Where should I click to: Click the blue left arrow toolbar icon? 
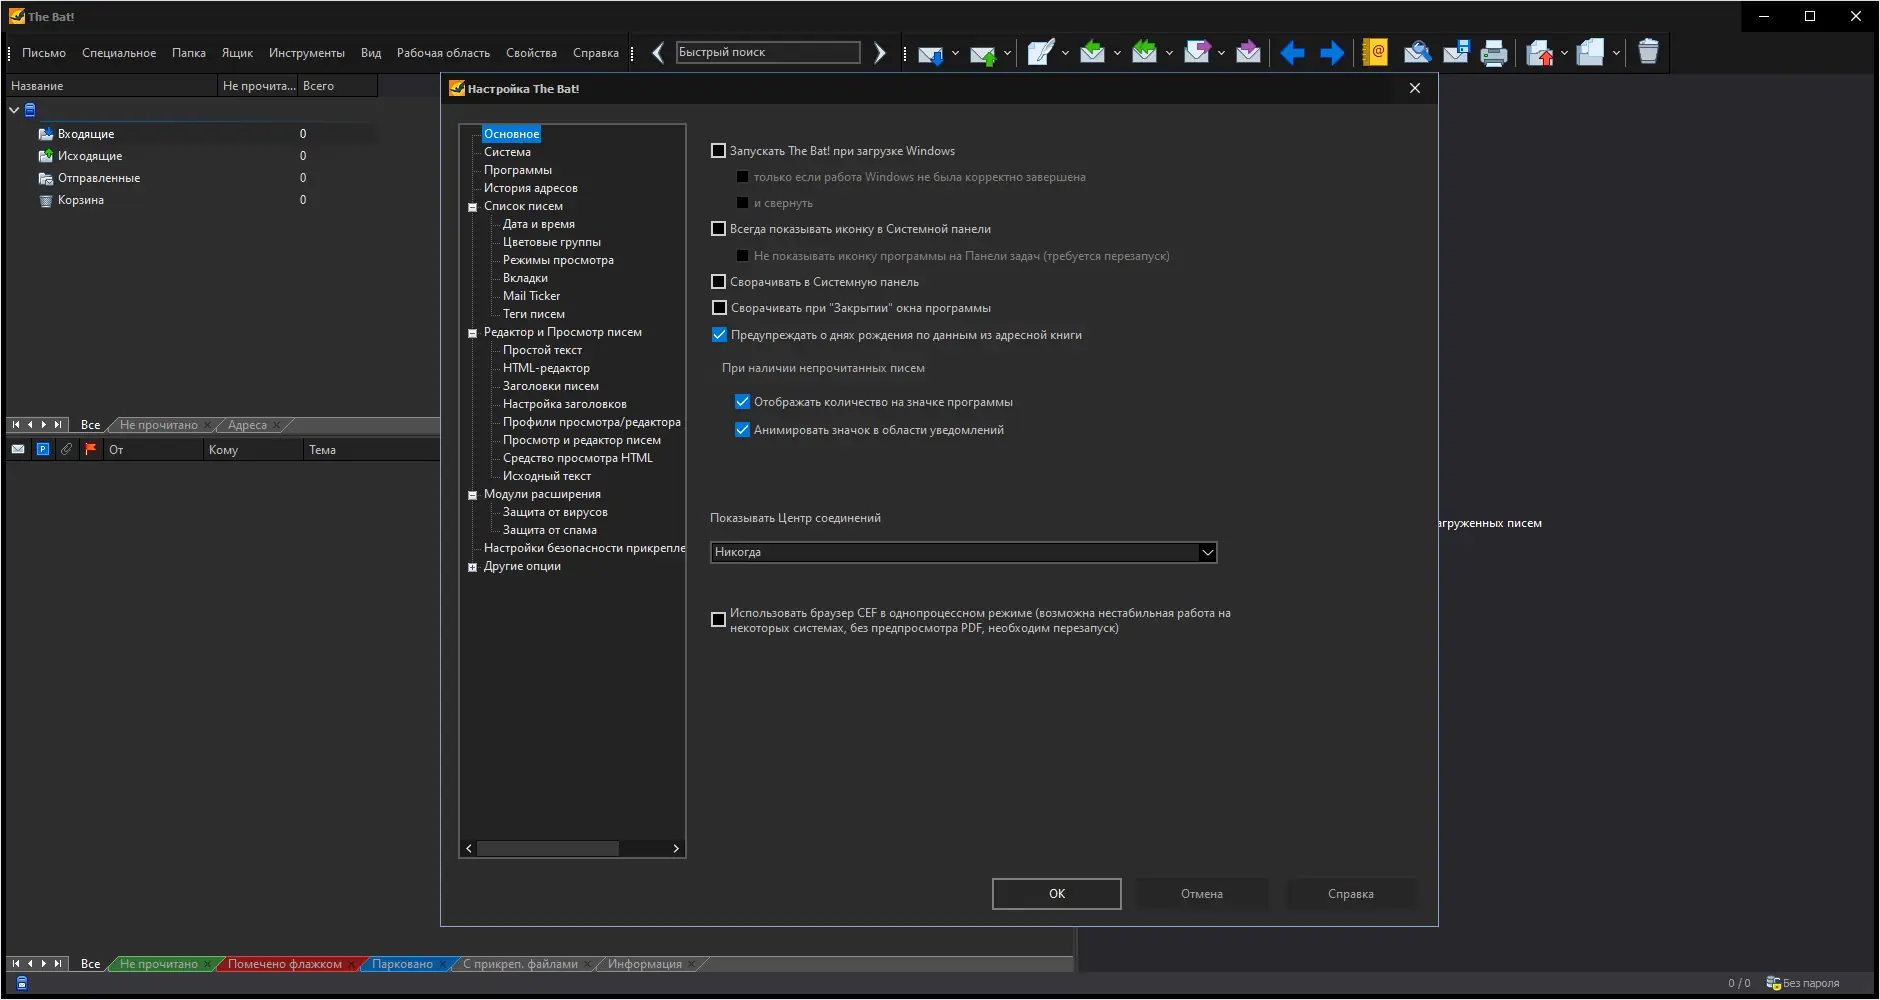pos(1292,53)
